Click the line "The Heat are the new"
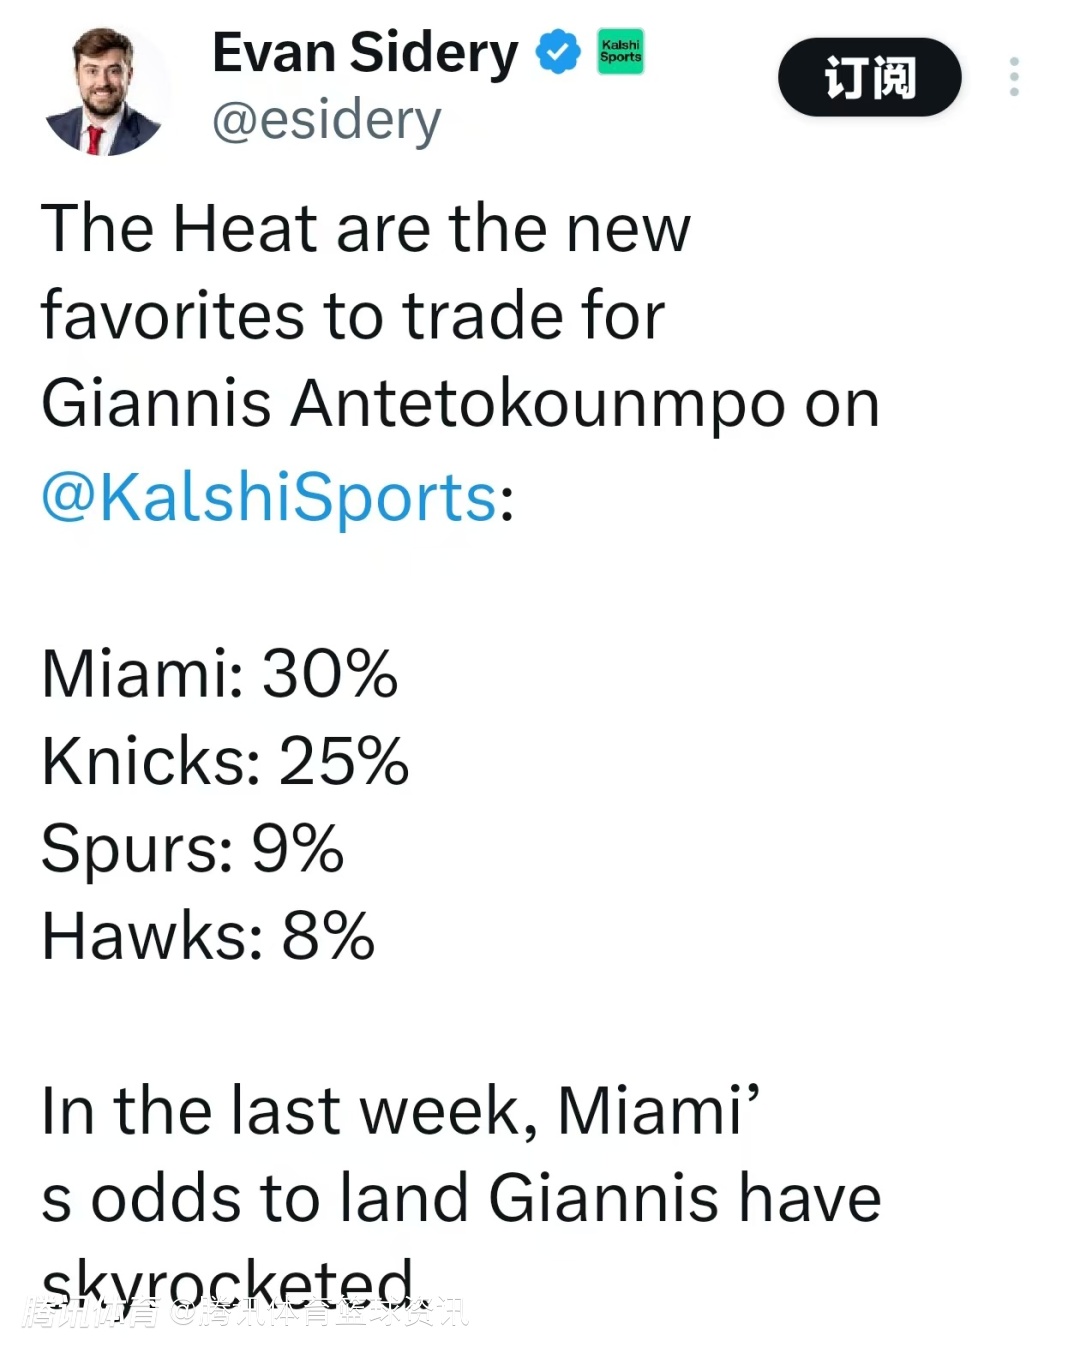This screenshot has width=1080, height=1347. 365,229
